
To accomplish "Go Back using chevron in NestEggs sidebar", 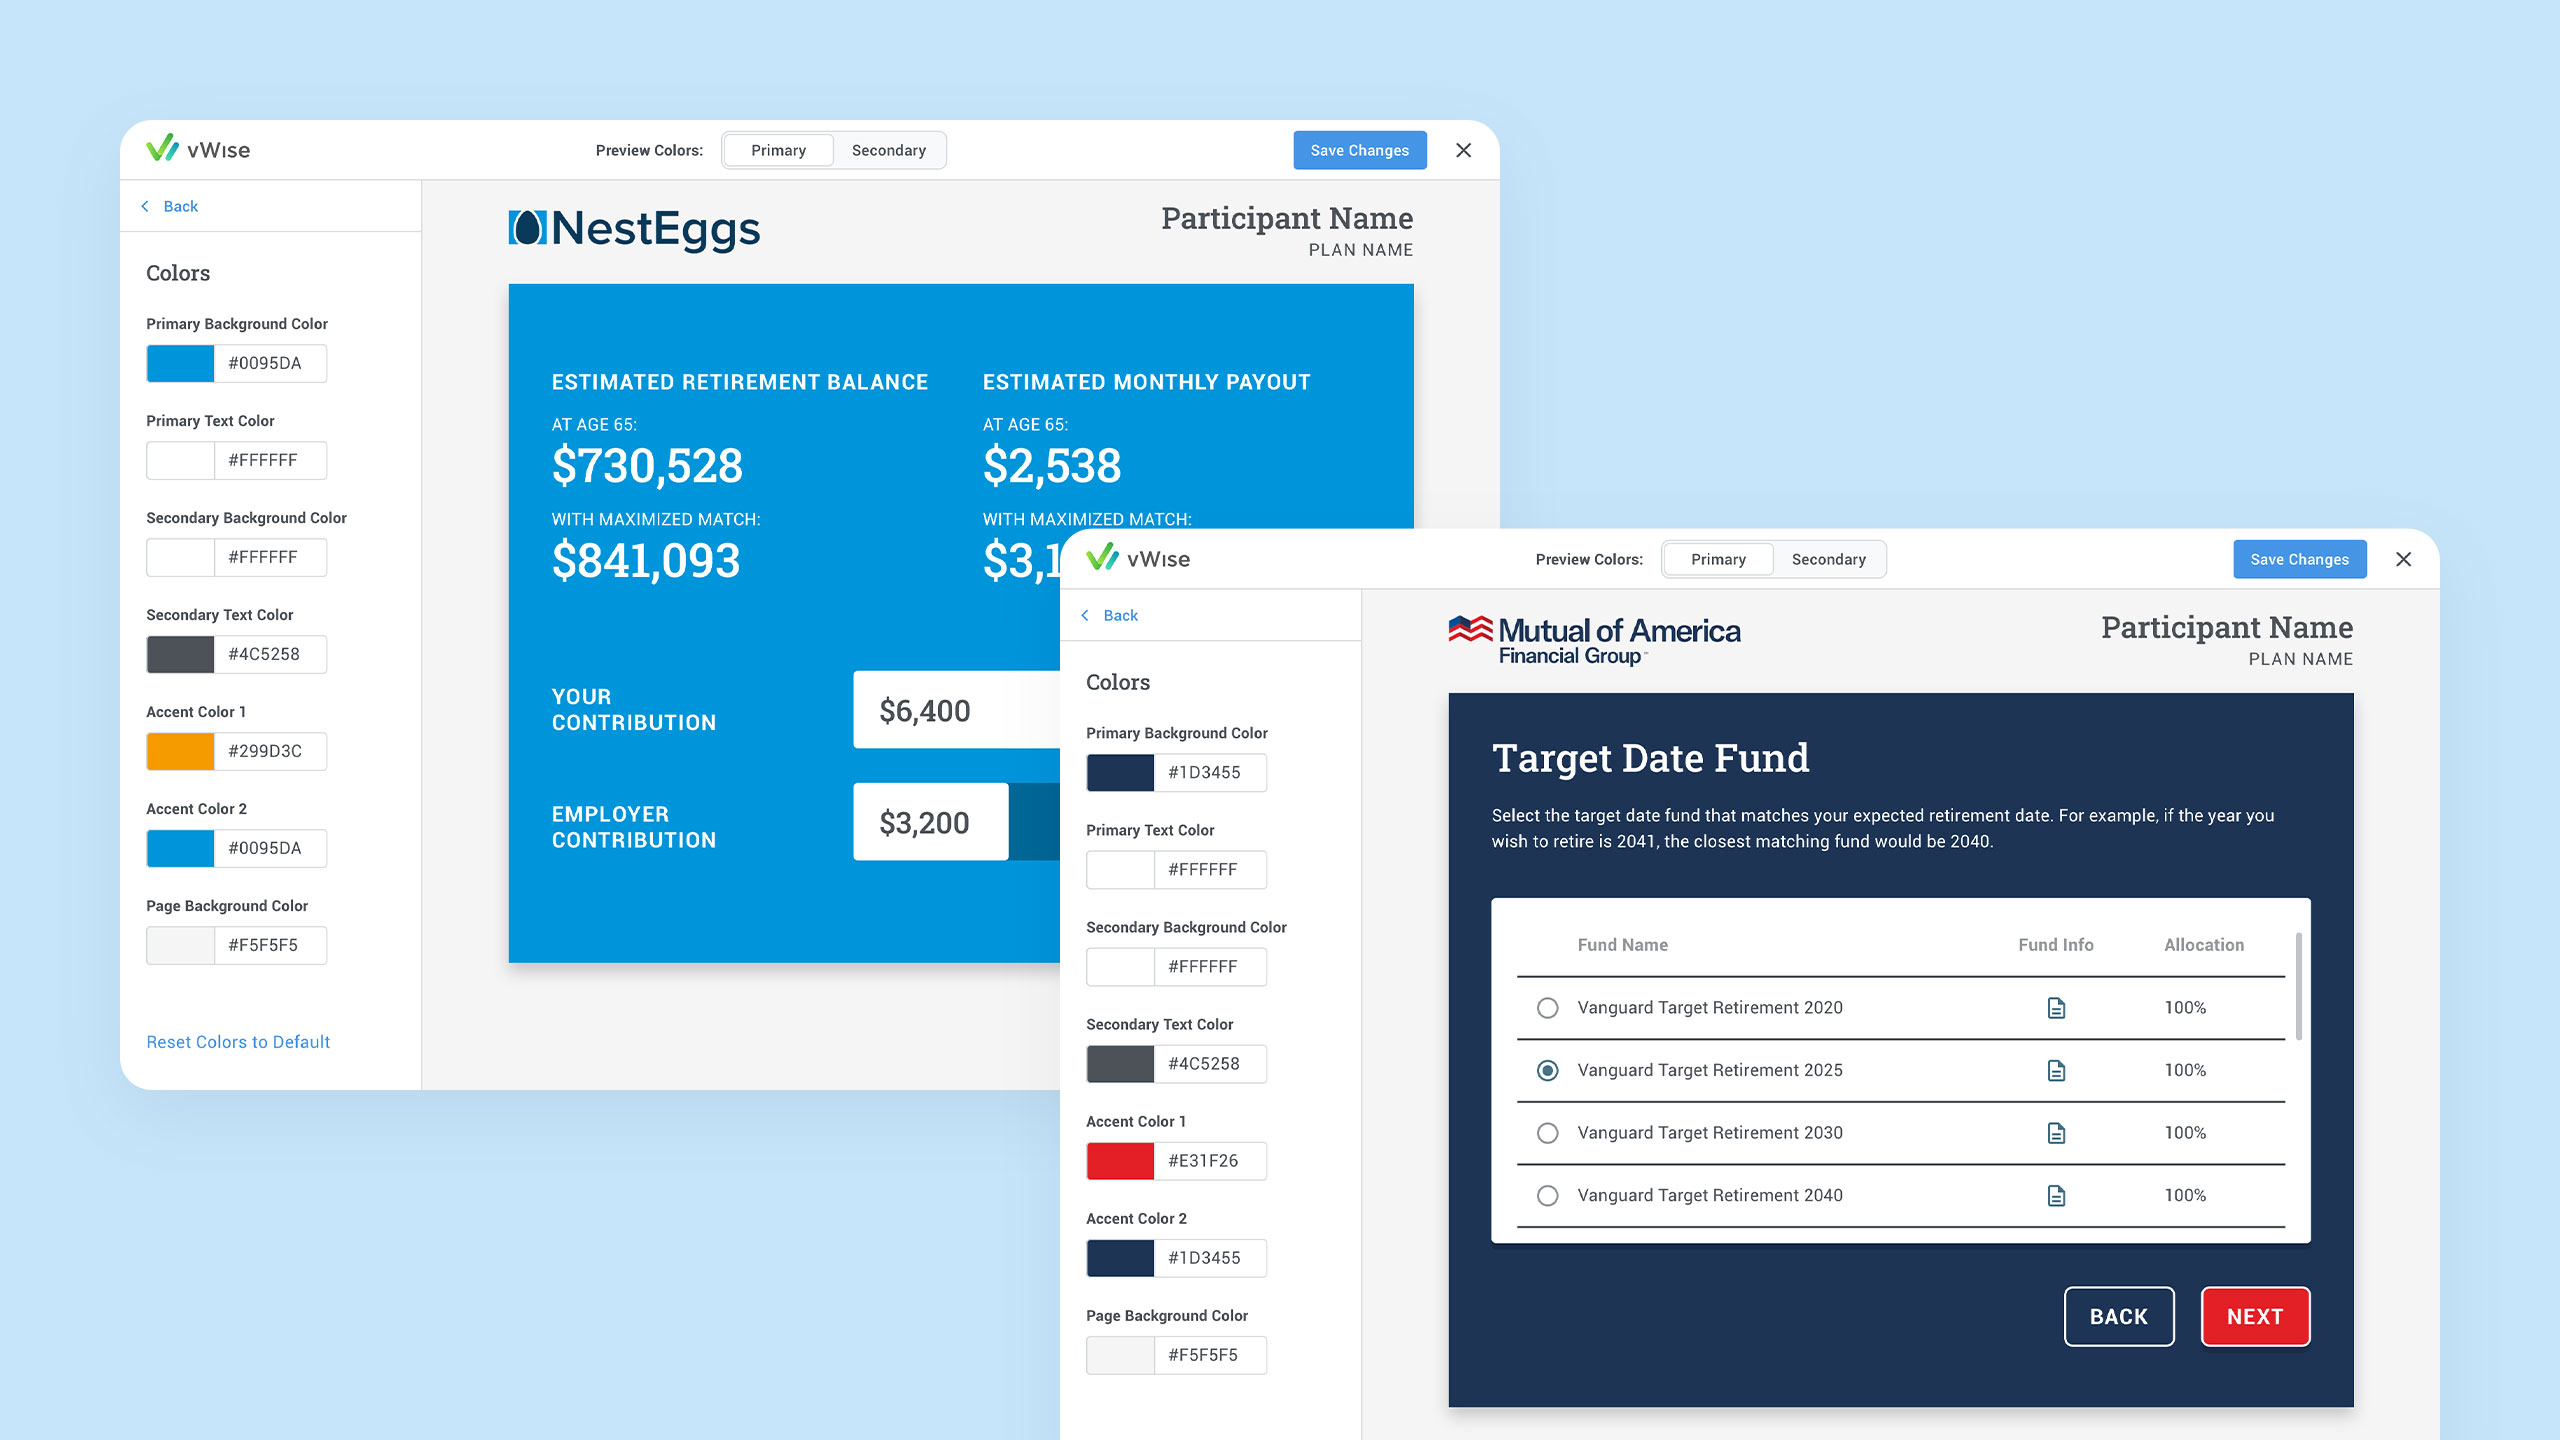I will (x=145, y=206).
